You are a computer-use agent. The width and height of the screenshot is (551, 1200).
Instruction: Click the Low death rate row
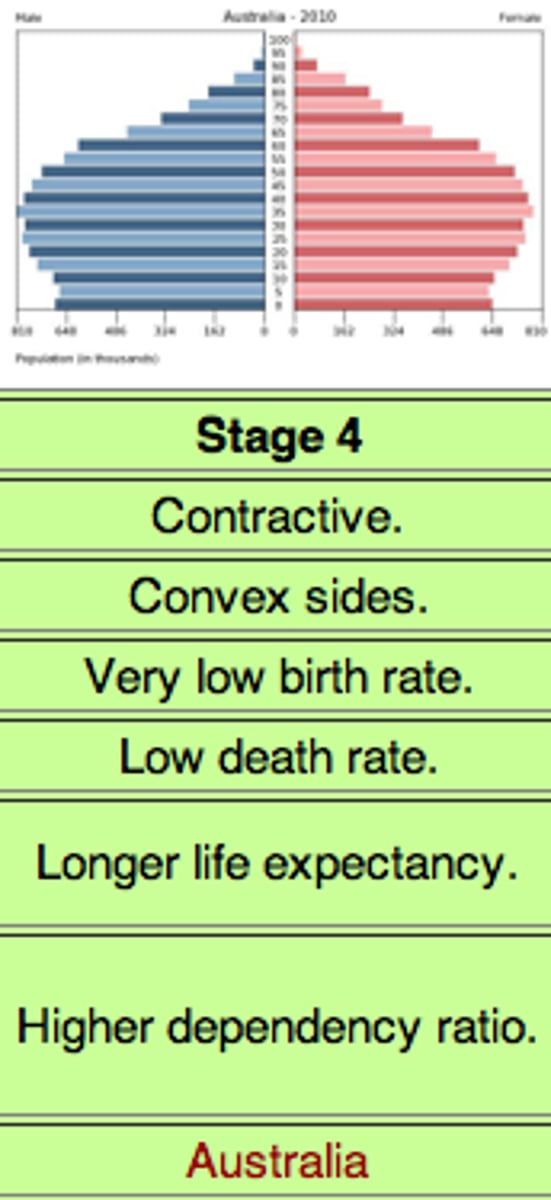(x=275, y=757)
